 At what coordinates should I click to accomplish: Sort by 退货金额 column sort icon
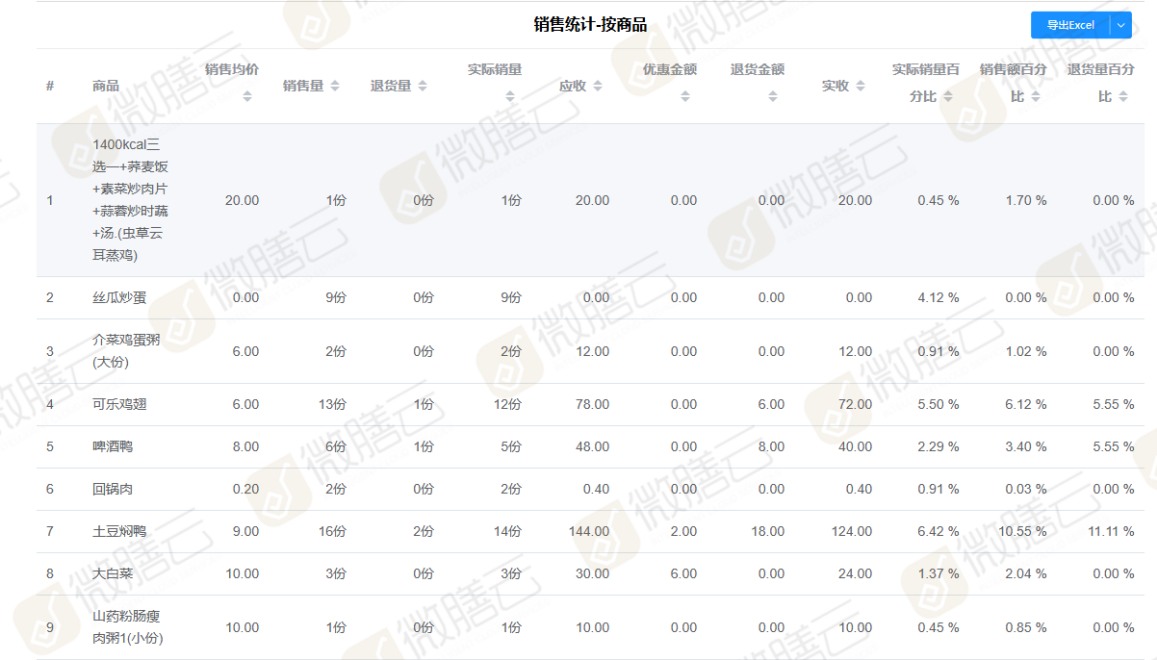[x=773, y=97]
